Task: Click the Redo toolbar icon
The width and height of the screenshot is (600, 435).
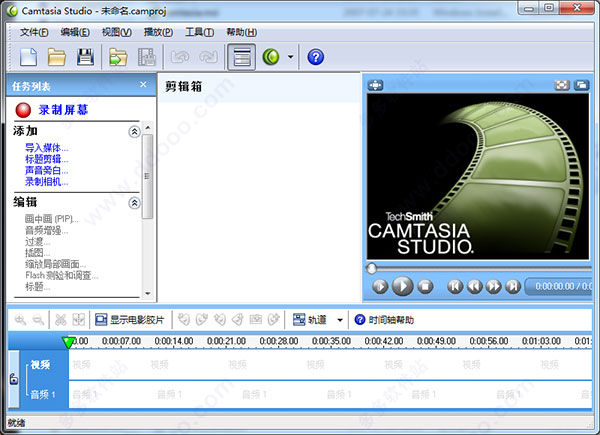Action: 209,57
